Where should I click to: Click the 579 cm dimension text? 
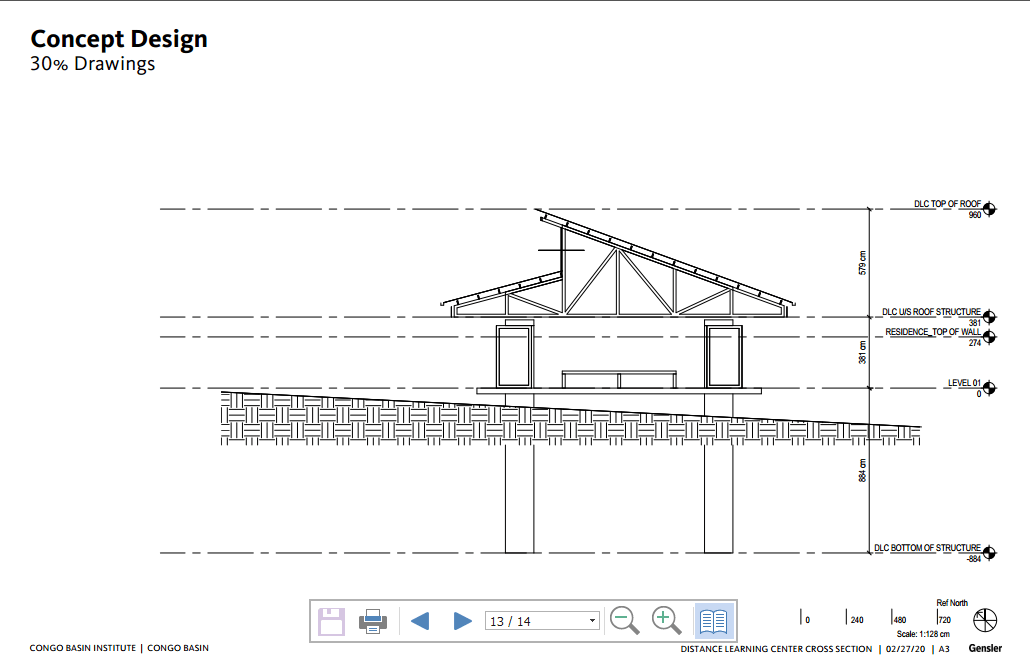[x=862, y=264]
